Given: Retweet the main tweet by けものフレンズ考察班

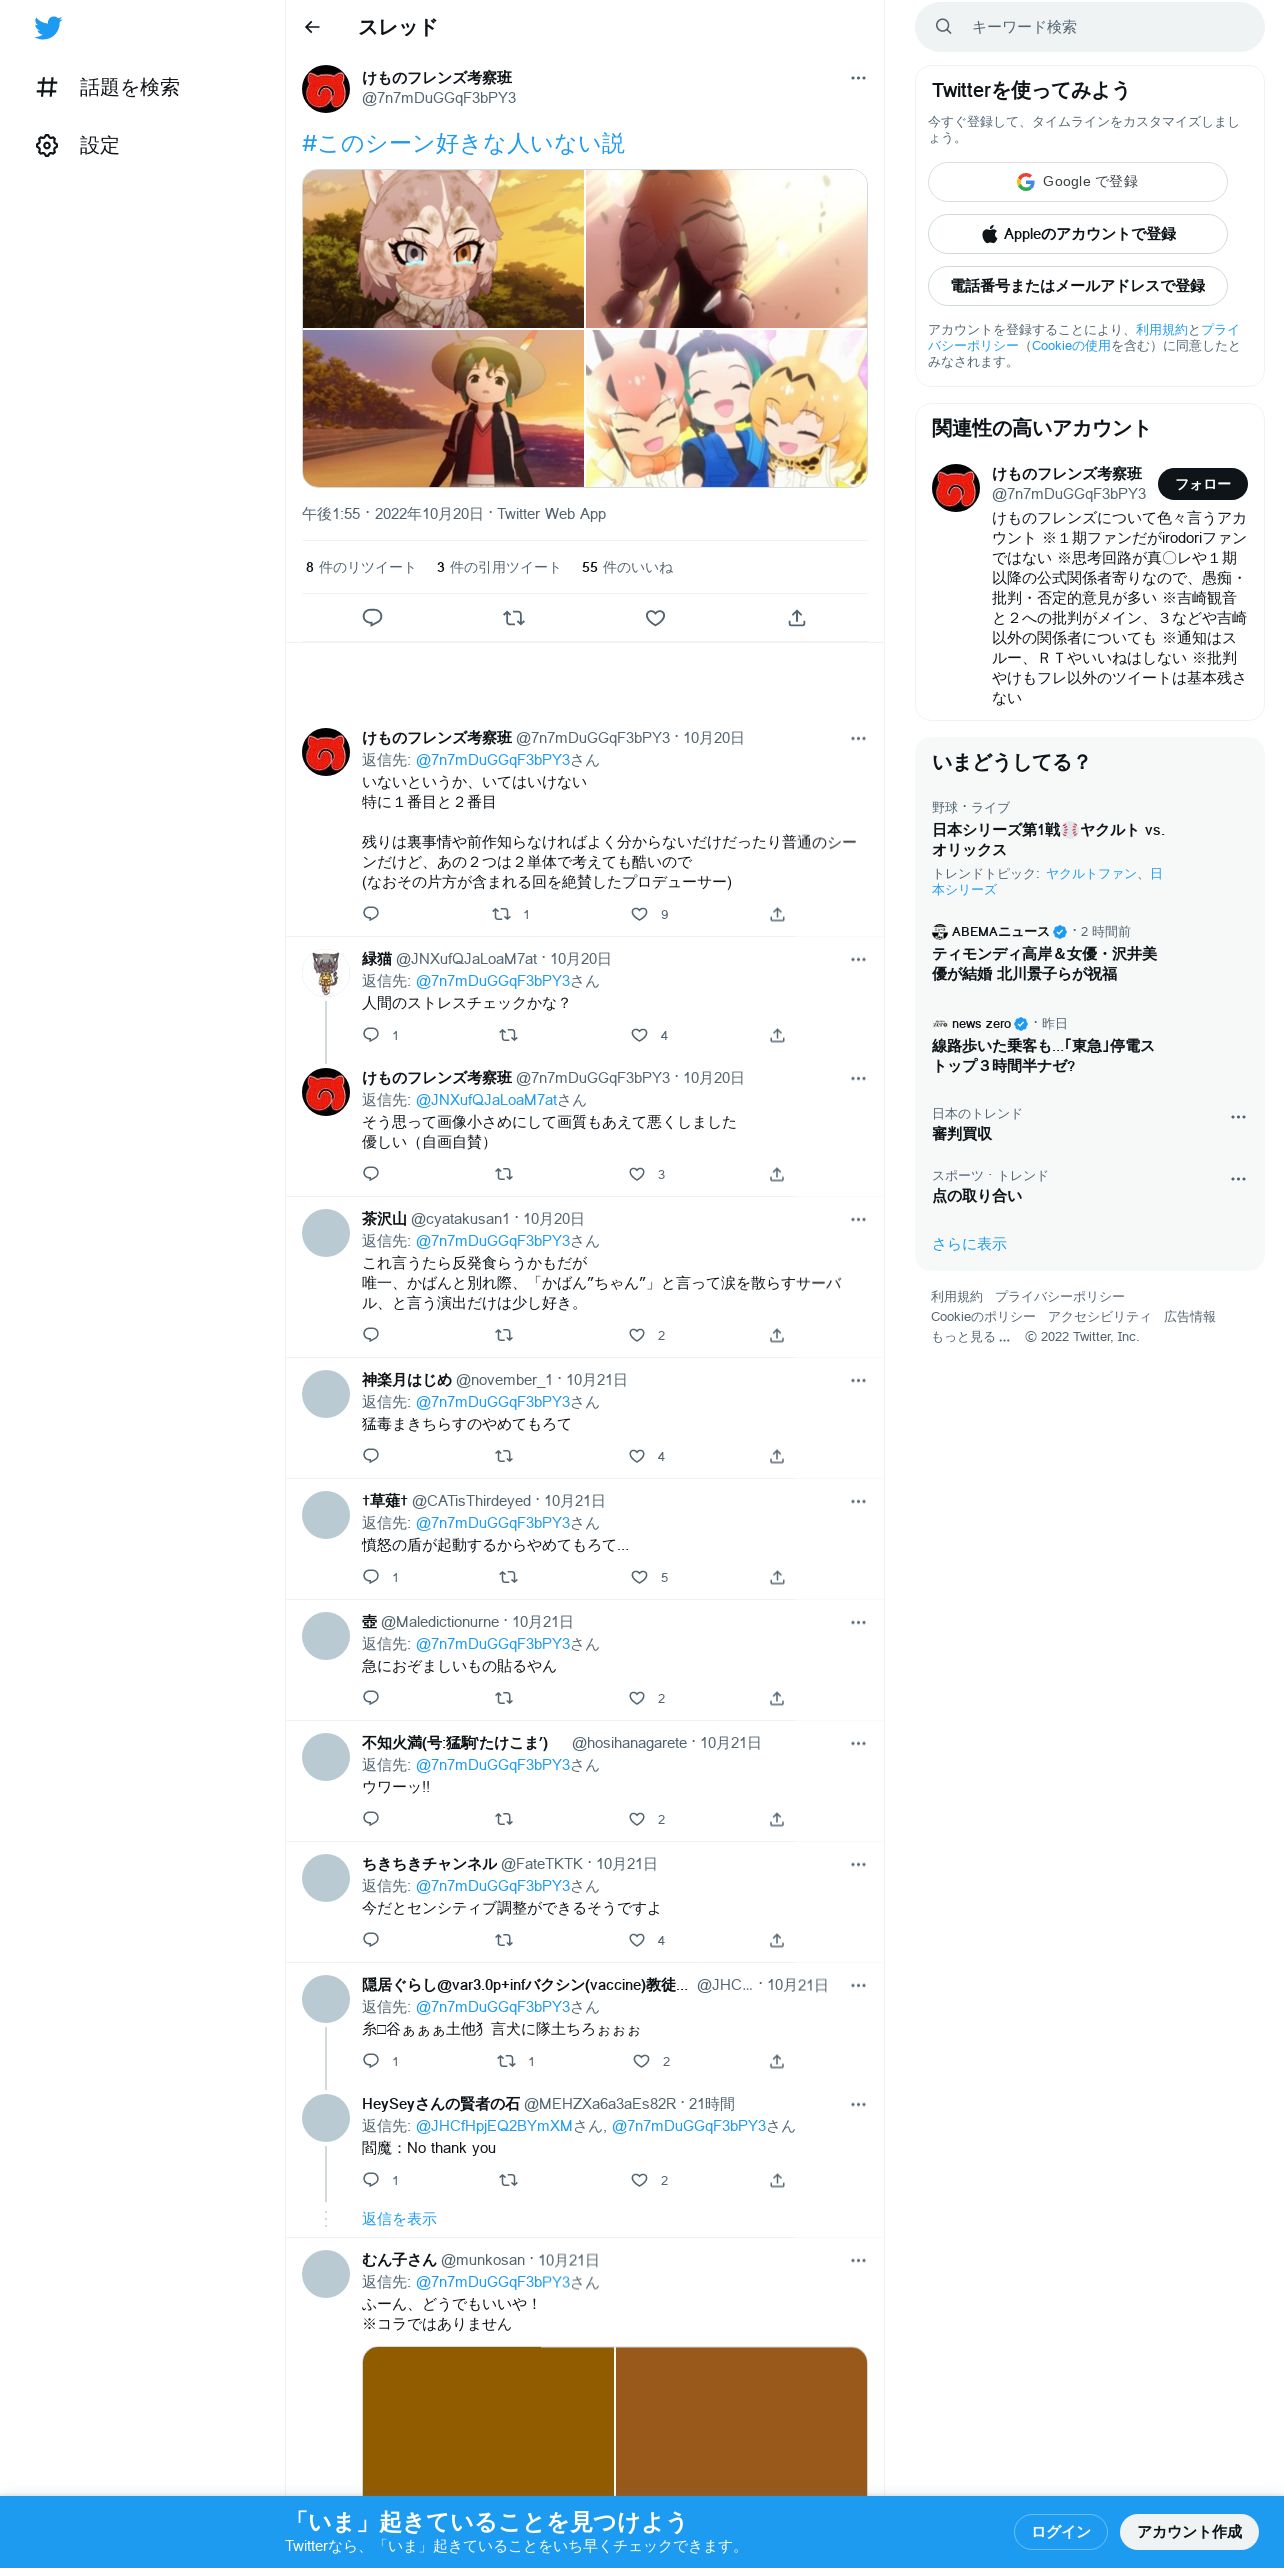Looking at the screenshot, I should 514,617.
